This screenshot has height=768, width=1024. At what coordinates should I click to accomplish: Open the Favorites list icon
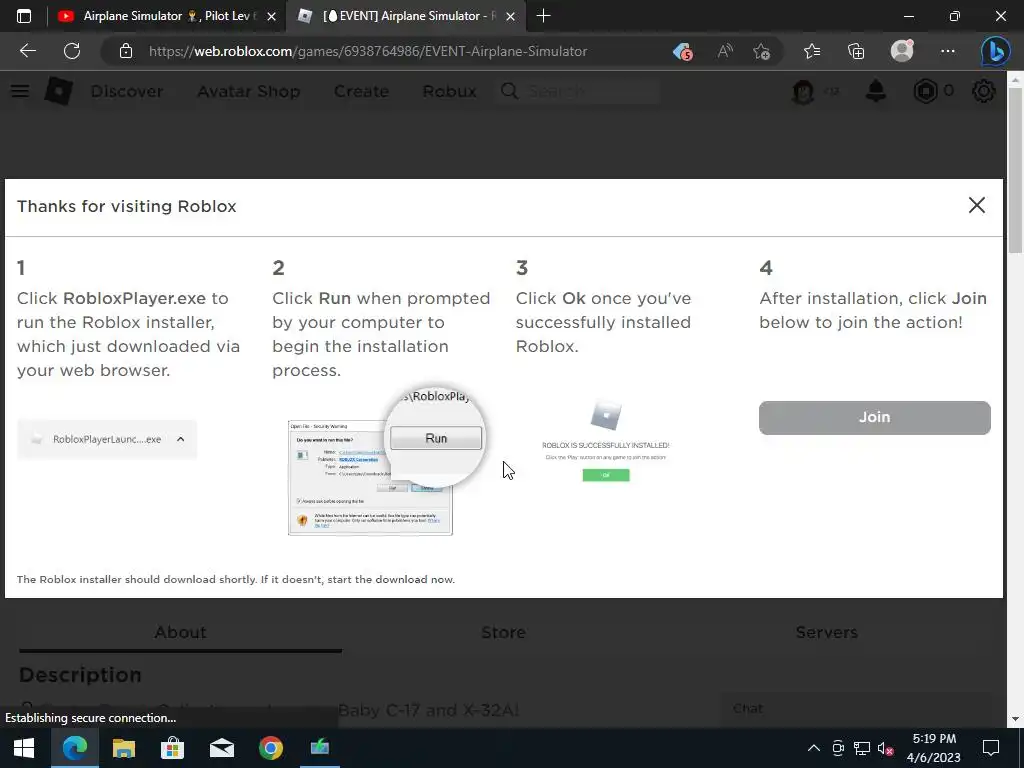812,51
